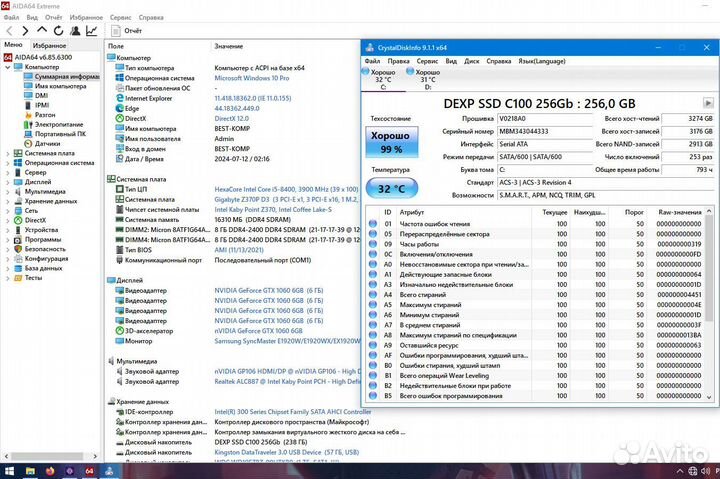Image resolution: width=720 pixels, height=479 pixels.
Task: Click scroll-down arrow of SMART table
Action: click(709, 397)
